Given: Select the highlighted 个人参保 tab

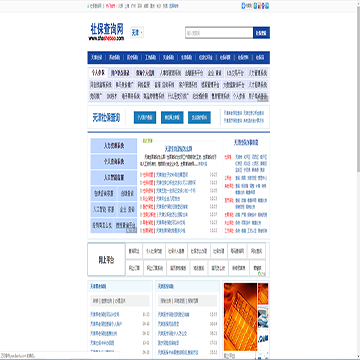Looking at the screenshot, I should (x=98, y=73).
